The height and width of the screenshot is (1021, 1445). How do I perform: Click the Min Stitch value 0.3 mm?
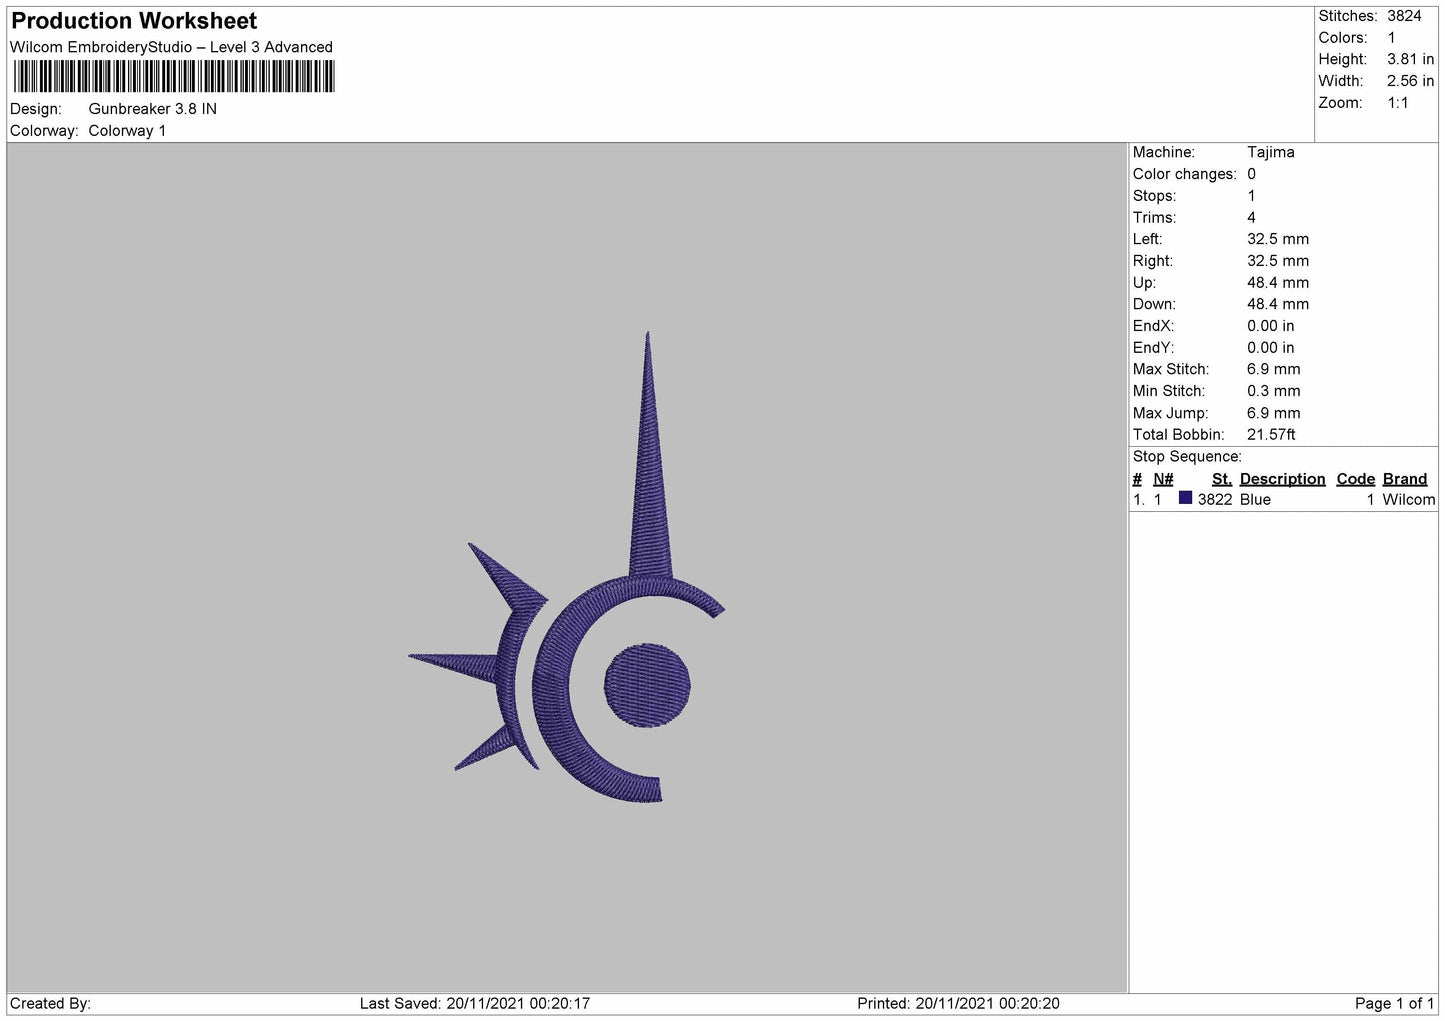[1274, 391]
